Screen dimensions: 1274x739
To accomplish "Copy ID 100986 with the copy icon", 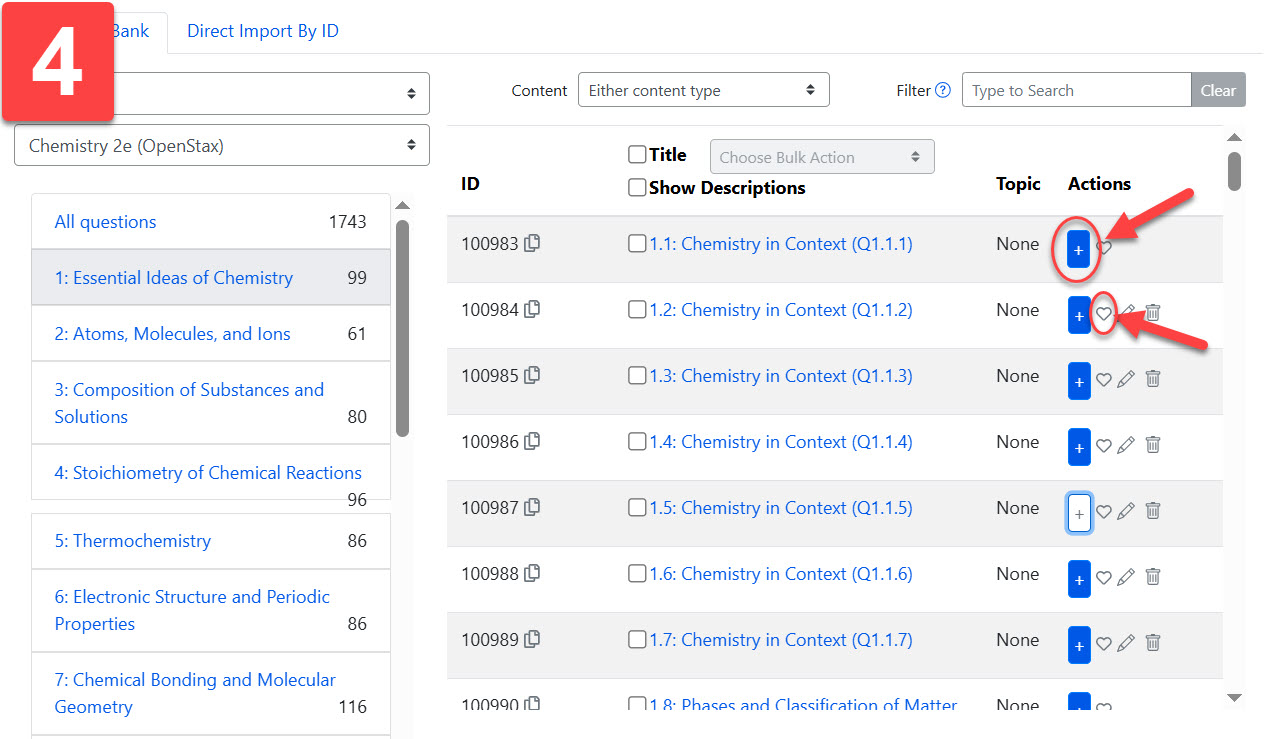I will 532,441.
